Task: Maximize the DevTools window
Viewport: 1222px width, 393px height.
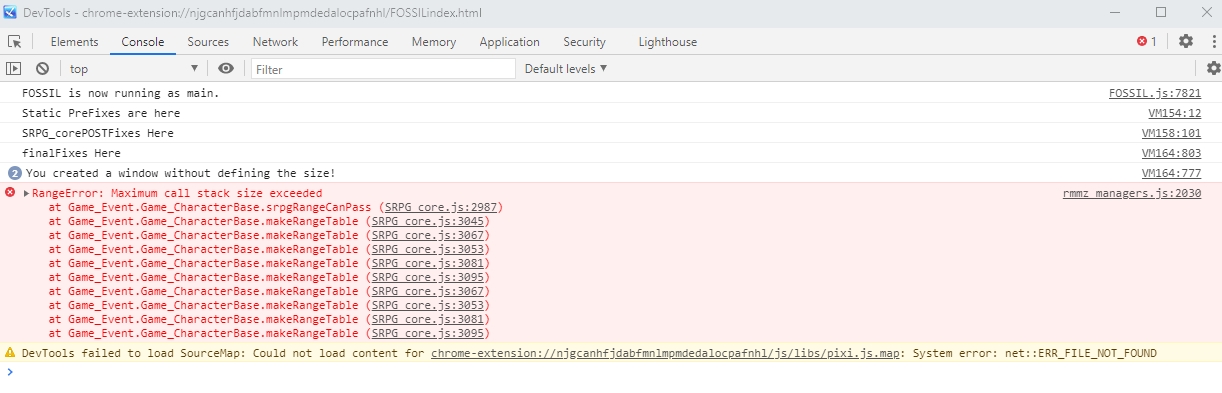Action: [1161, 12]
